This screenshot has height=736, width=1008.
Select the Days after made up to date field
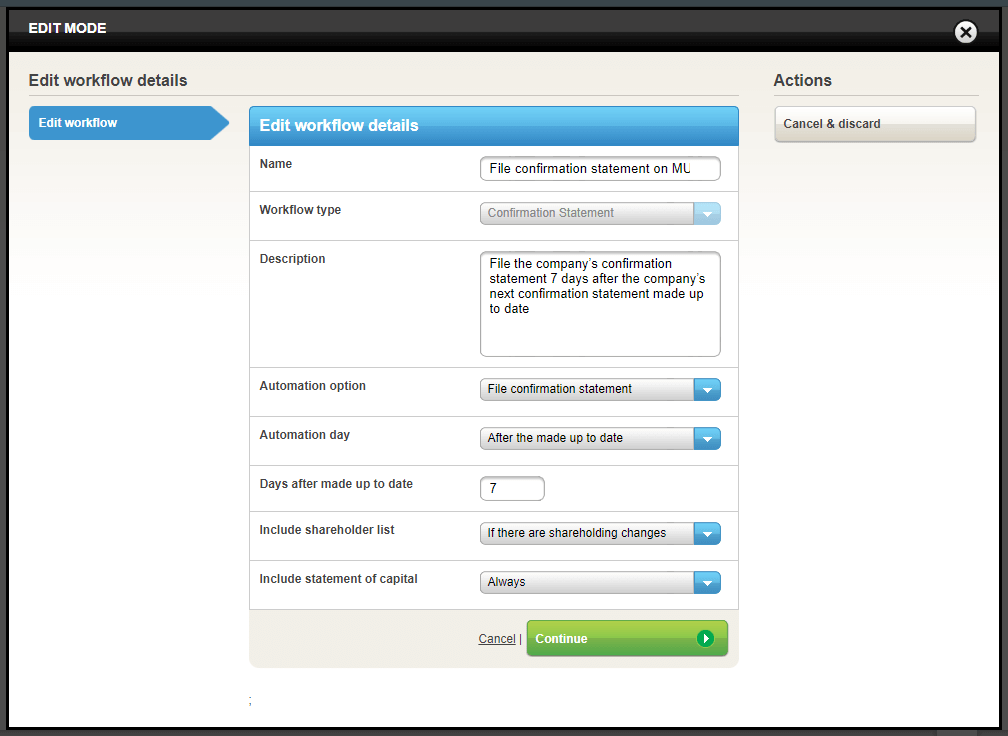(512, 489)
